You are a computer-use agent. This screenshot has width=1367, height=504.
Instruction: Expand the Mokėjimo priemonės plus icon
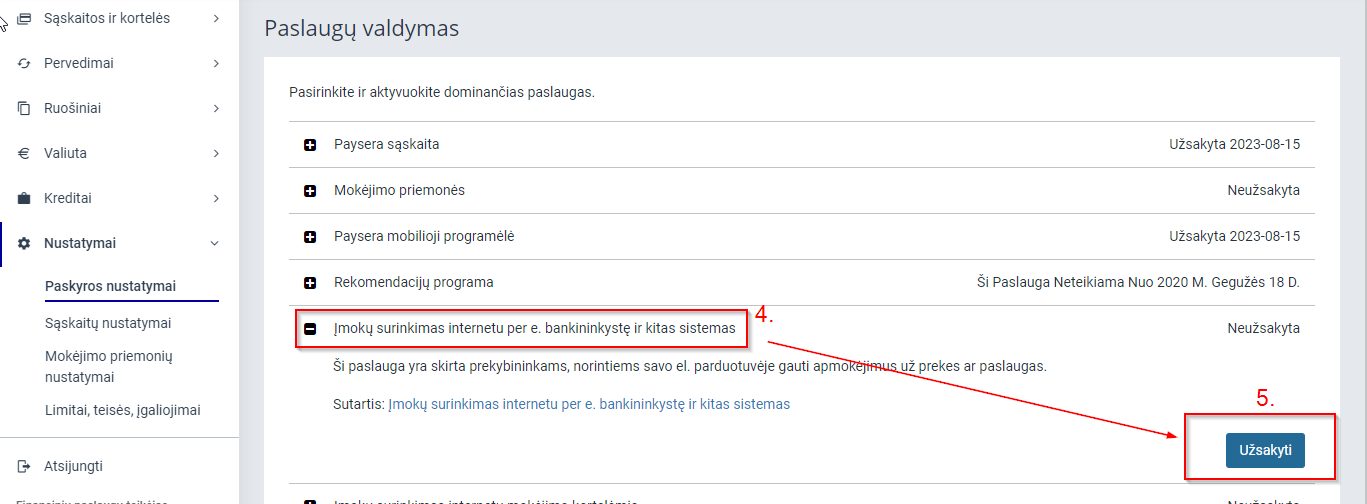tap(310, 191)
